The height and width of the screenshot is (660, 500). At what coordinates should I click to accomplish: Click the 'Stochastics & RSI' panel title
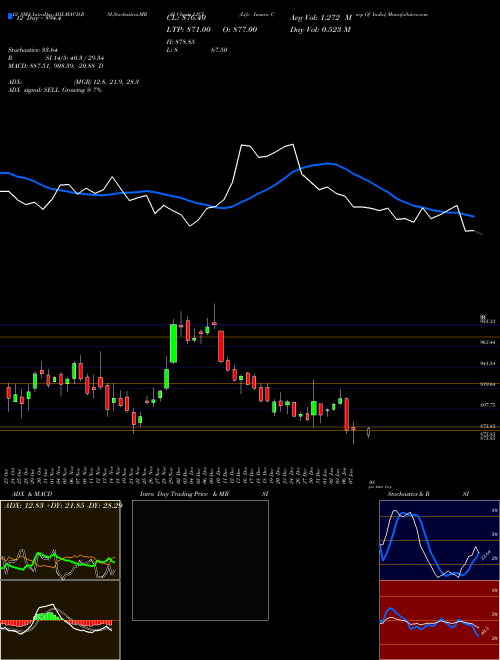pyautogui.click(x=428, y=494)
